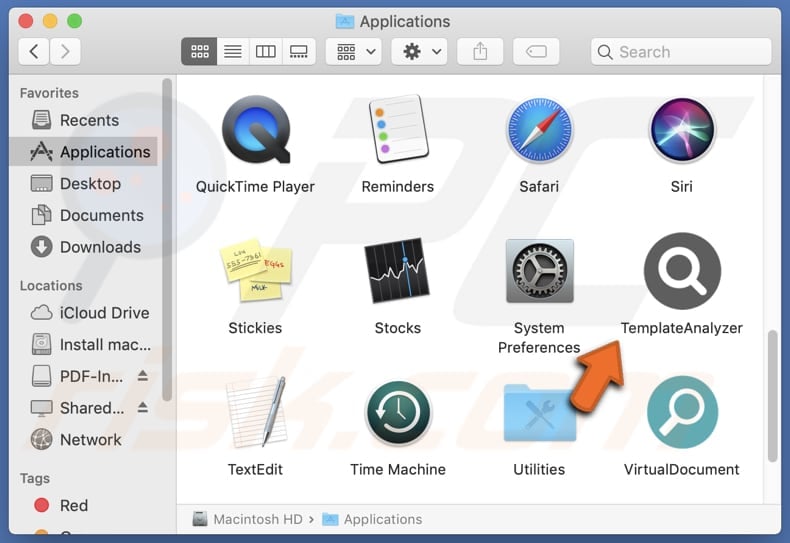Click the sidebar scrollbar thumb
790x543 pixels.
[167, 239]
